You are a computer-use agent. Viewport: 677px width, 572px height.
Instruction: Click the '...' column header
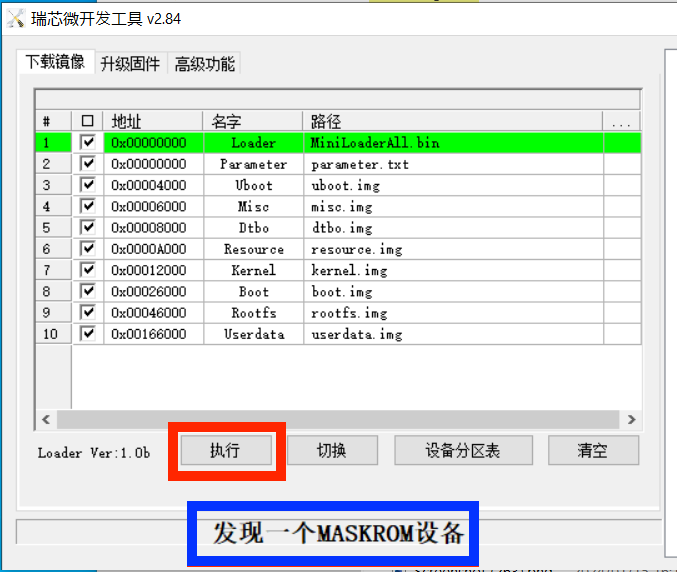621,121
